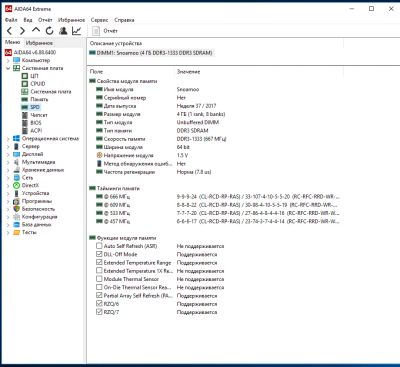The image size is (400, 367).
Task: Open the ACPI item icon
Action: click(25, 131)
